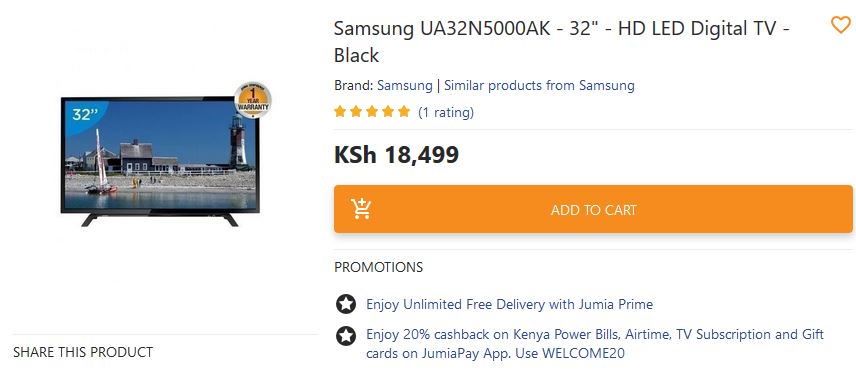
Task: Click the PROMOTIONS section heading
Action: pyautogui.click(x=378, y=267)
